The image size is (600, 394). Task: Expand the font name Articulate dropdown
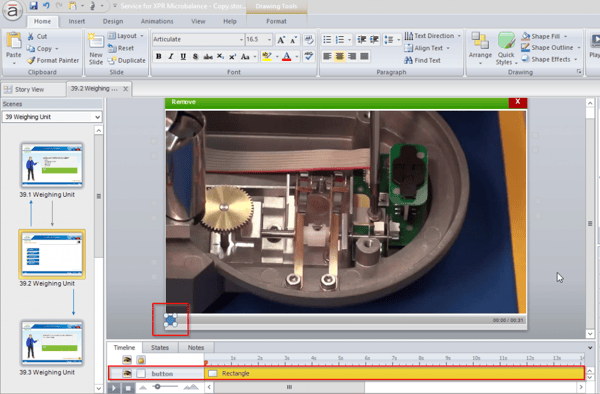click(x=241, y=39)
